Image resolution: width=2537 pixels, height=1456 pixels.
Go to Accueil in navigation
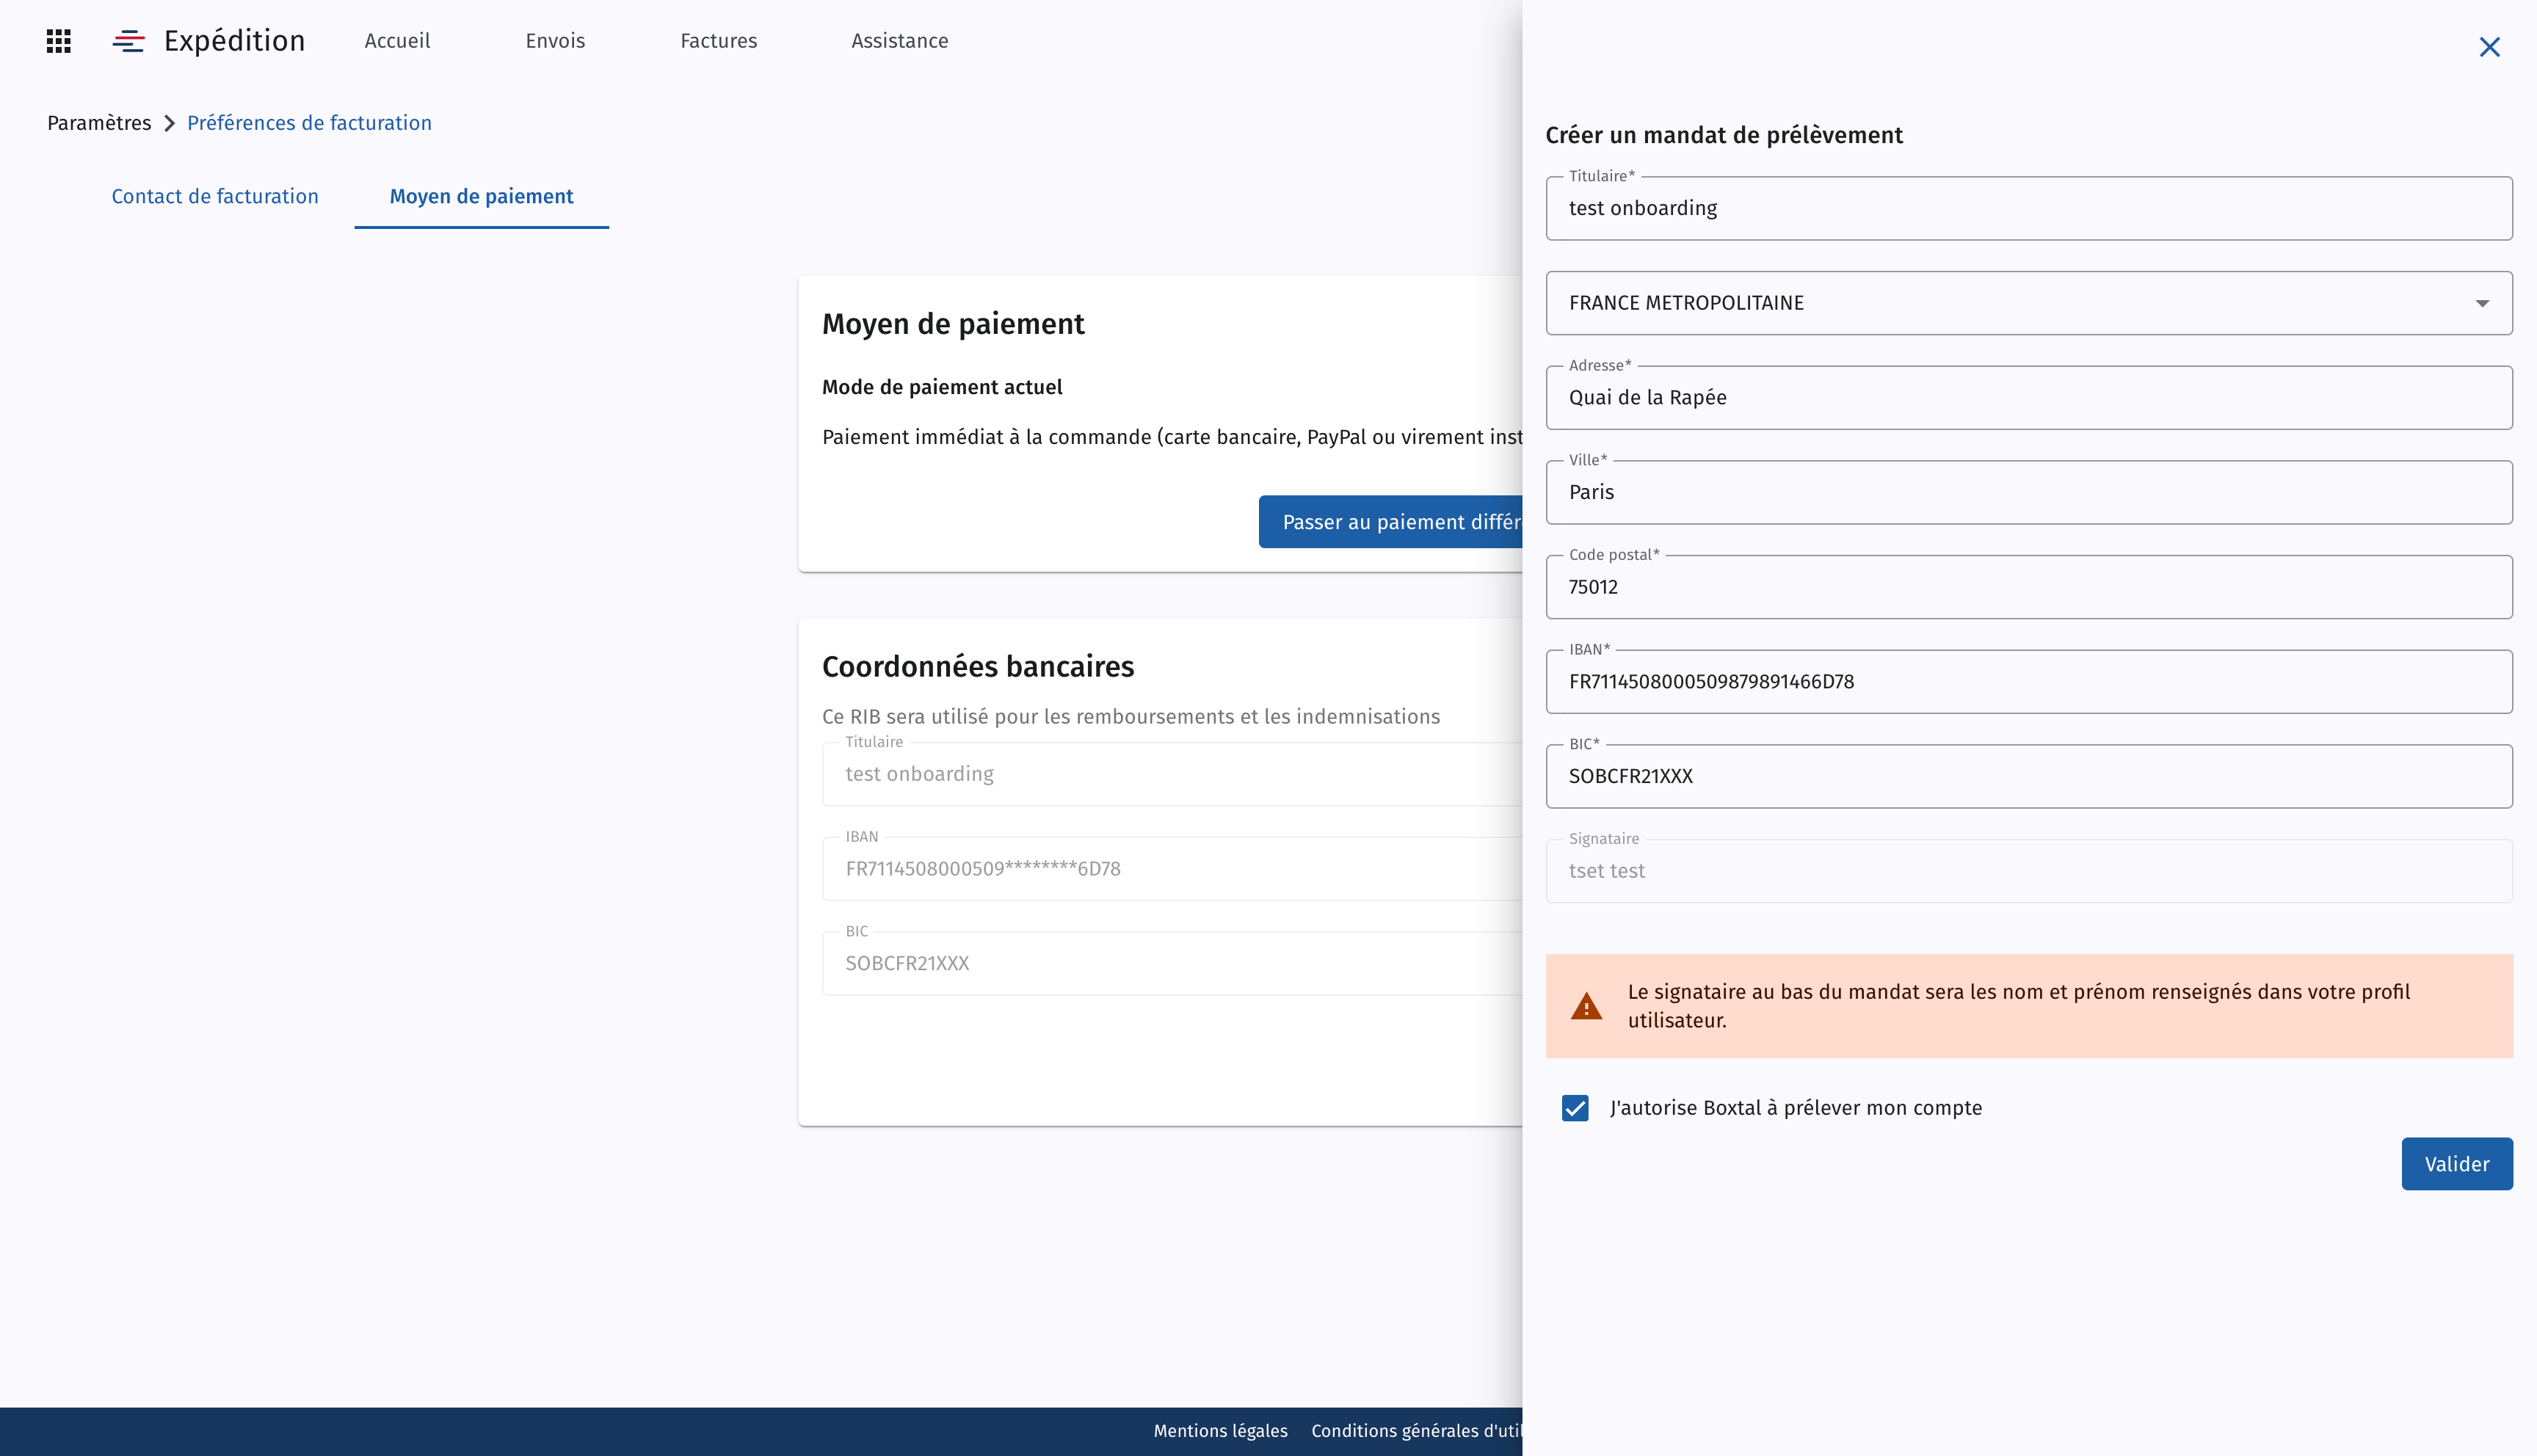click(397, 41)
